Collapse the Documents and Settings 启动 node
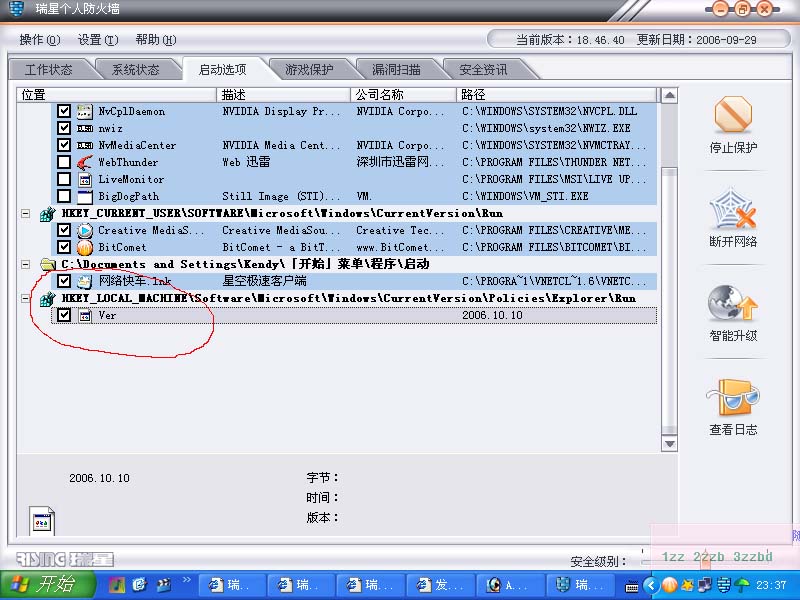 pos(26,264)
